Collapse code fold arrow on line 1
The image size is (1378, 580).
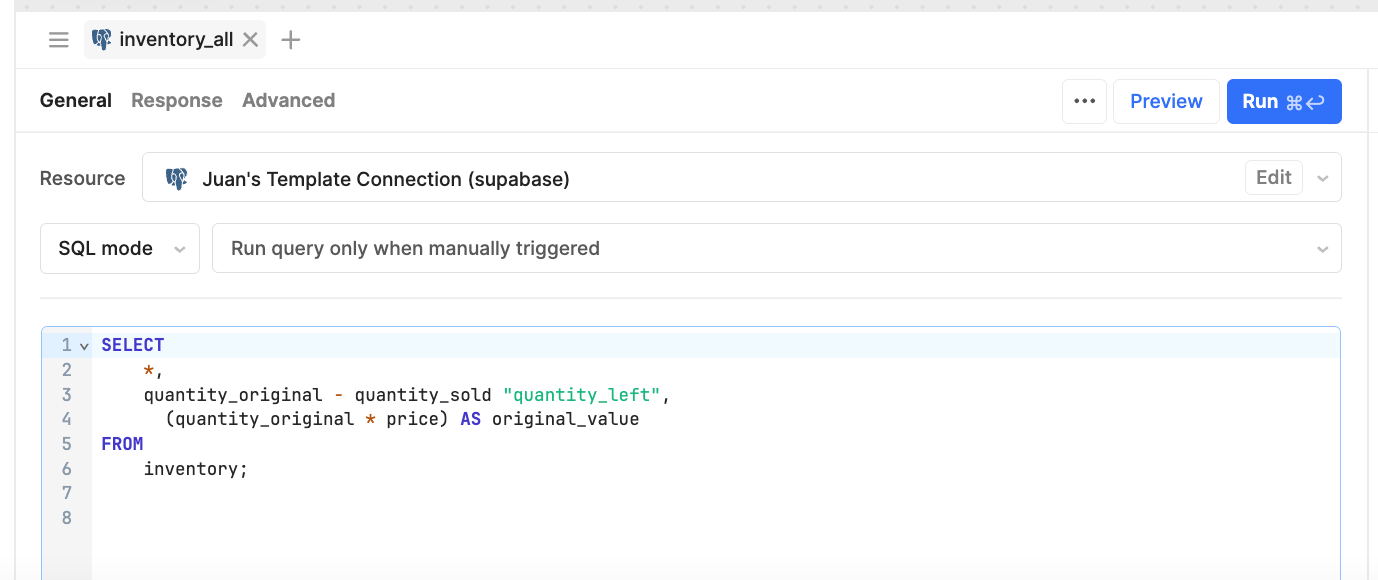click(x=84, y=346)
